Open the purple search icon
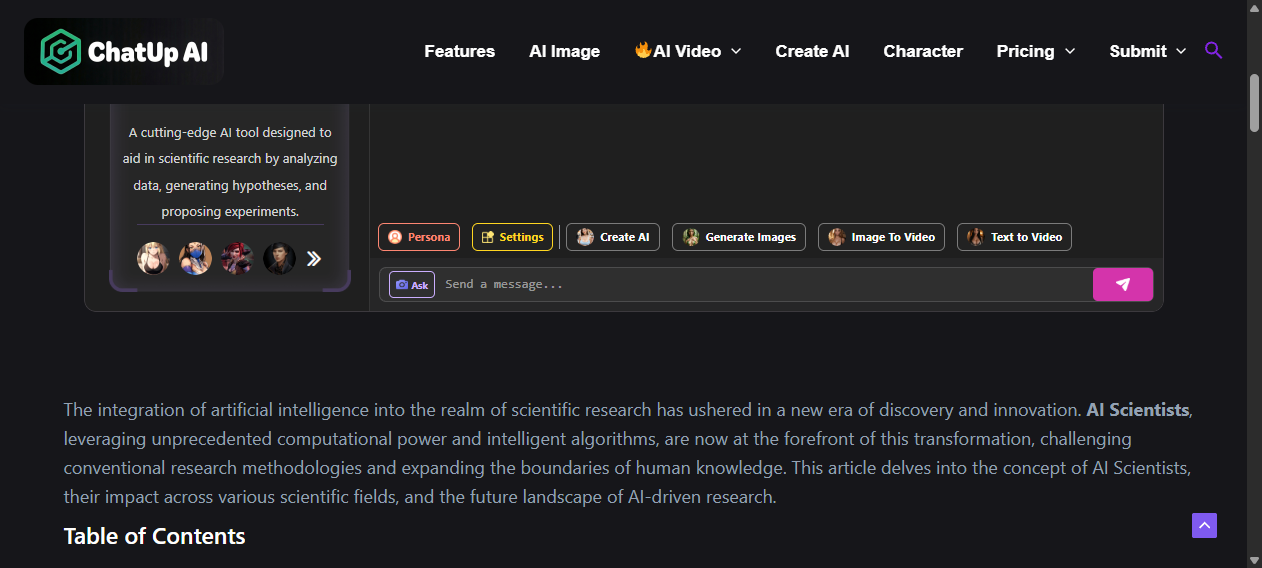This screenshot has width=1262, height=568. [1213, 50]
